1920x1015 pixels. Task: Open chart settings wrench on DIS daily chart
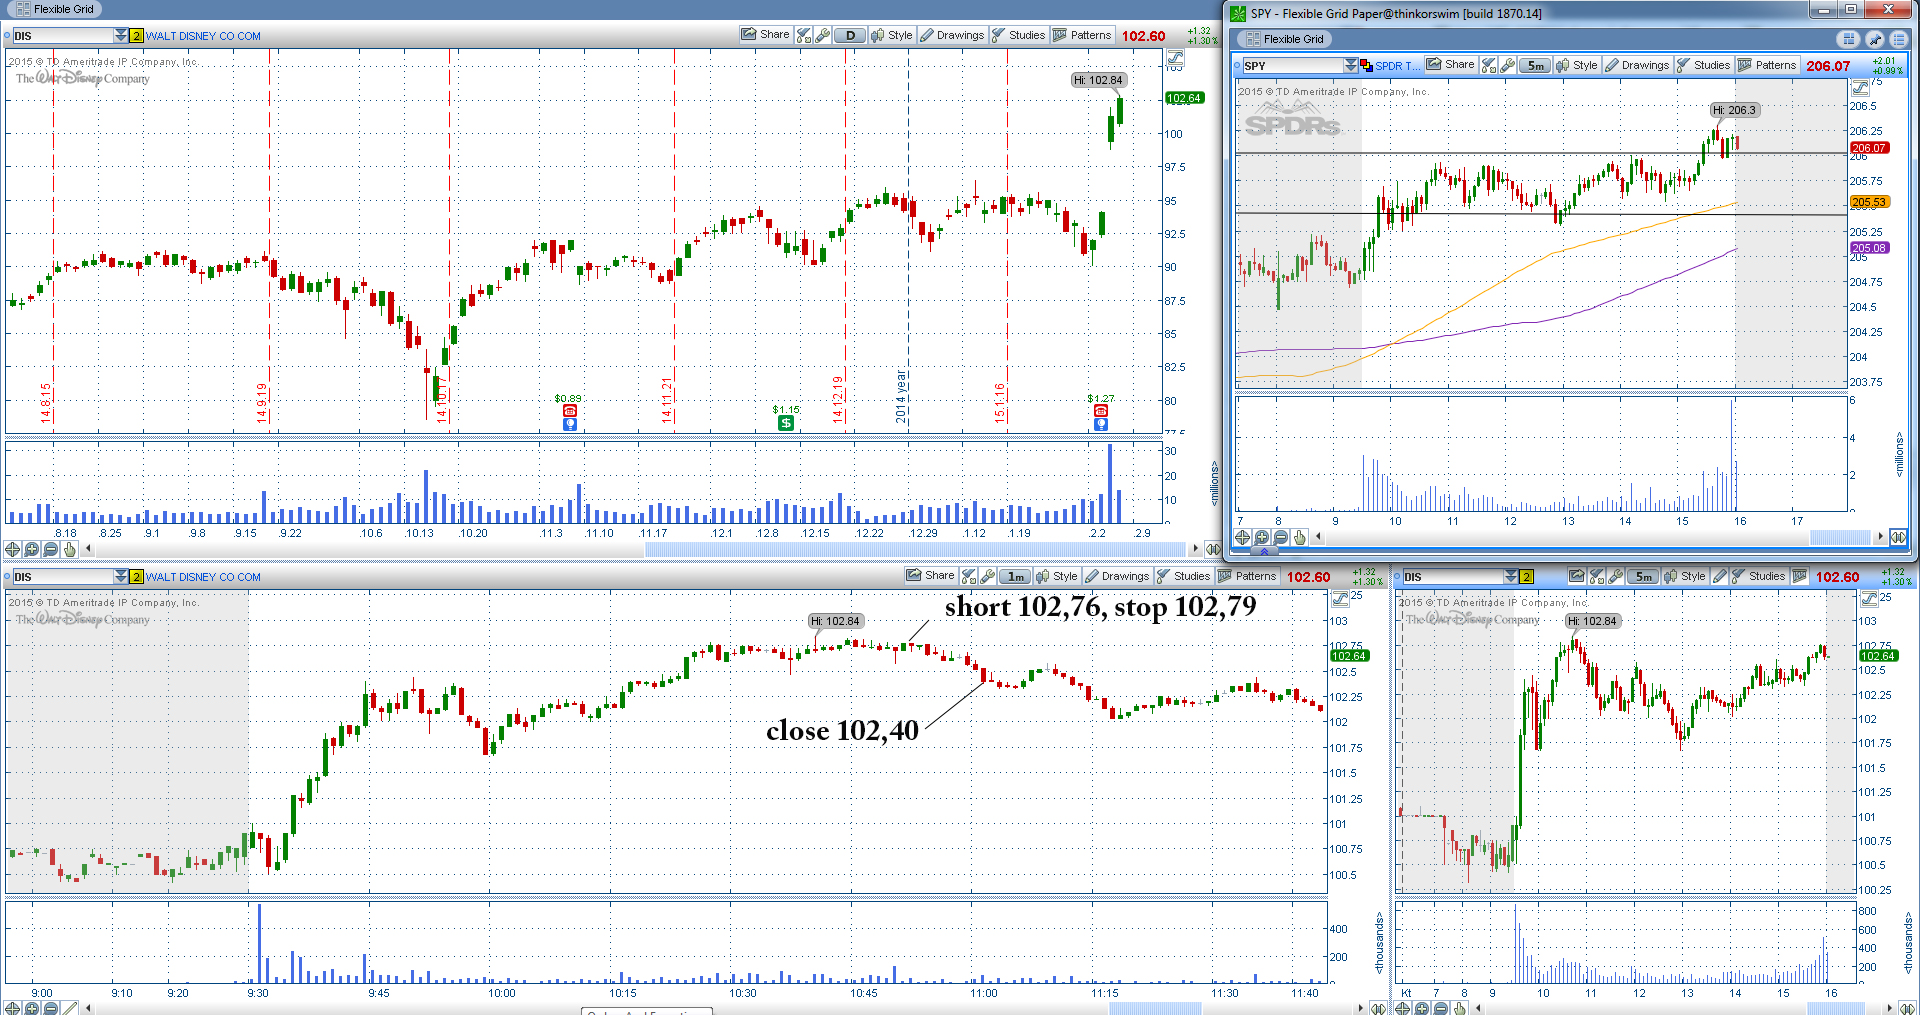822,35
